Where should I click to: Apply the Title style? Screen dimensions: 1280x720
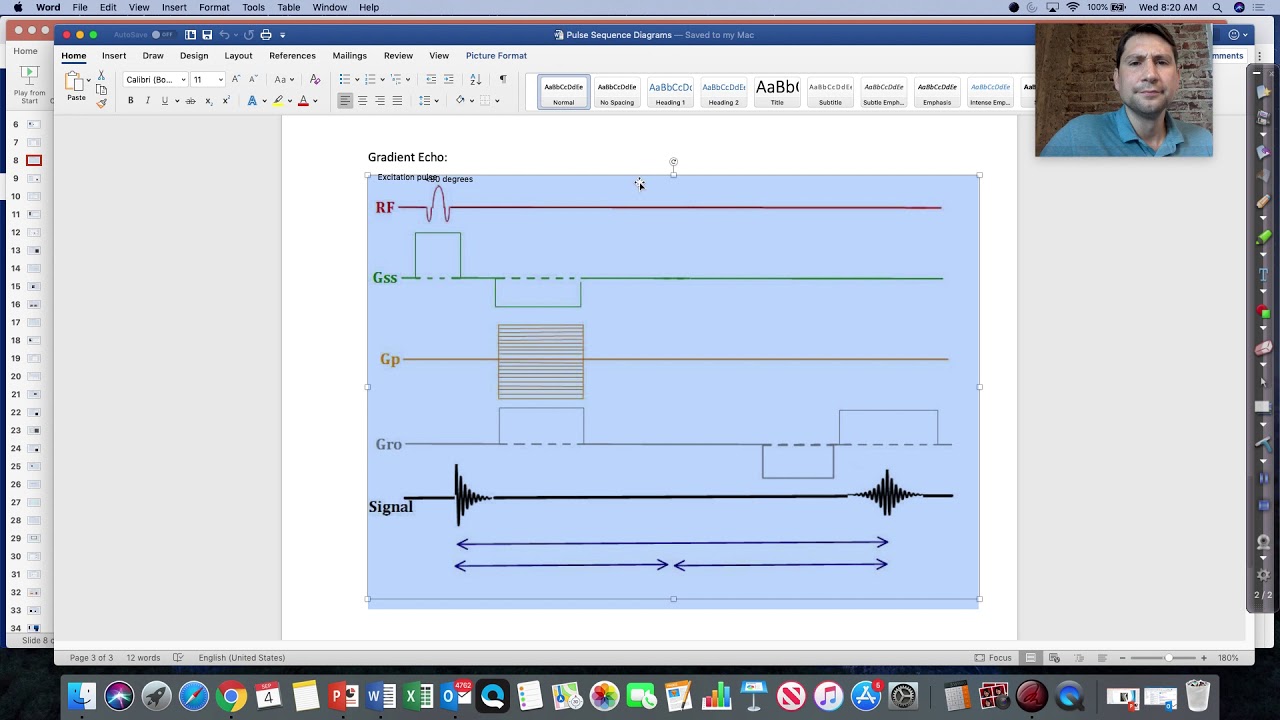pyautogui.click(x=777, y=92)
